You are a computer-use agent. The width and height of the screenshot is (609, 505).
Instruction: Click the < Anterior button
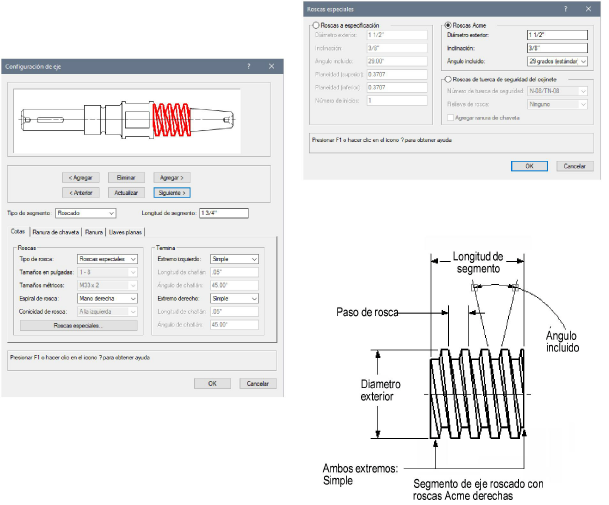(x=81, y=193)
